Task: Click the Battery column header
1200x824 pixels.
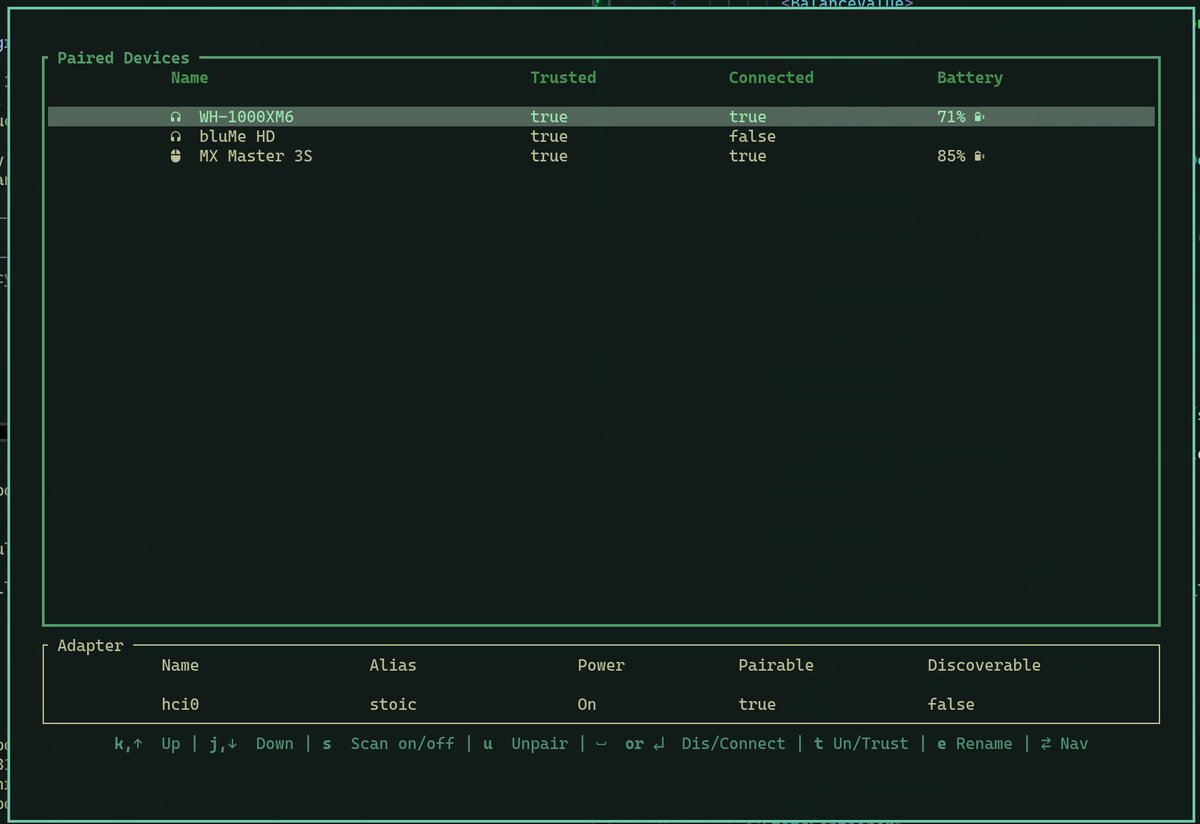Action: [969, 77]
